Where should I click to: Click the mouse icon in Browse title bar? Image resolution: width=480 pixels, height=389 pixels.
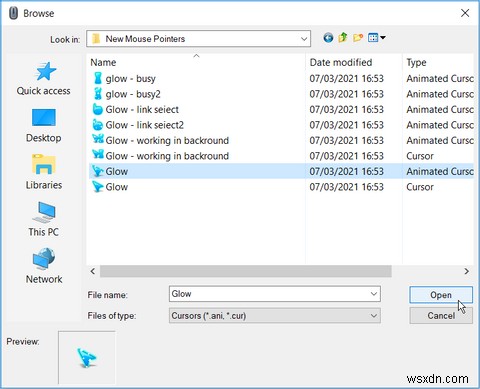(x=13, y=13)
